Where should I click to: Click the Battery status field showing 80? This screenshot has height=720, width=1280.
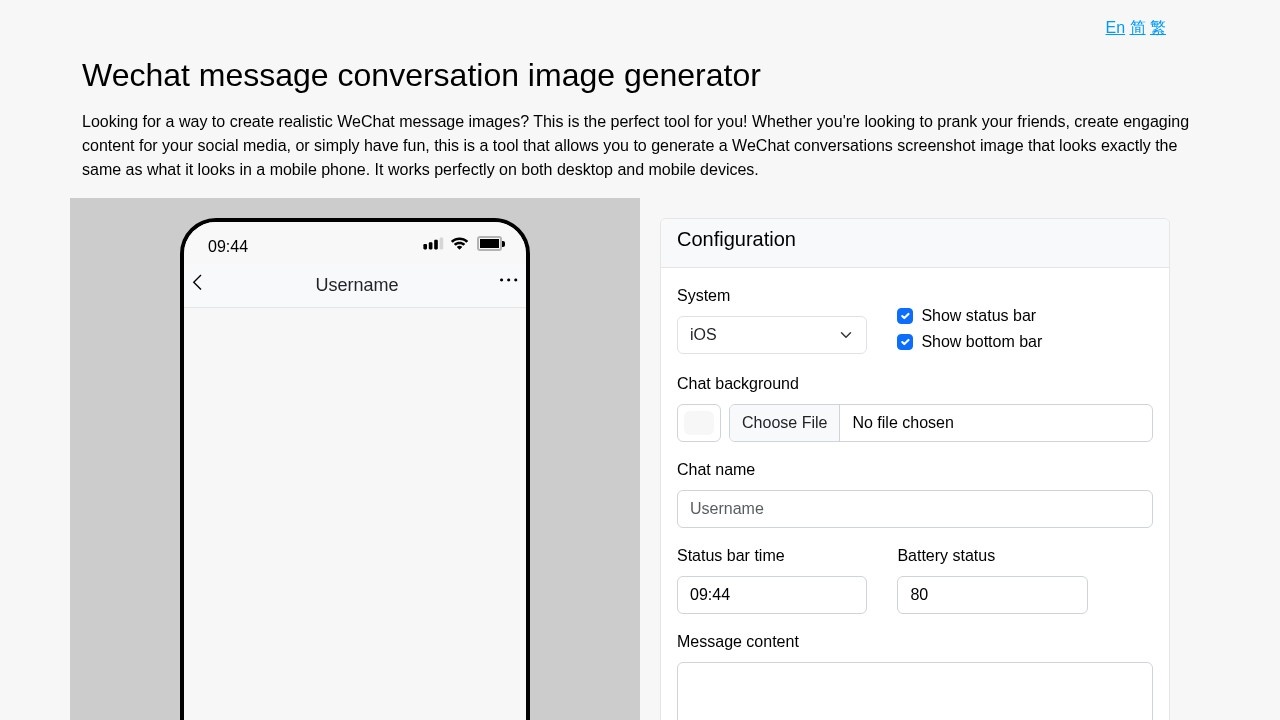[992, 595]
